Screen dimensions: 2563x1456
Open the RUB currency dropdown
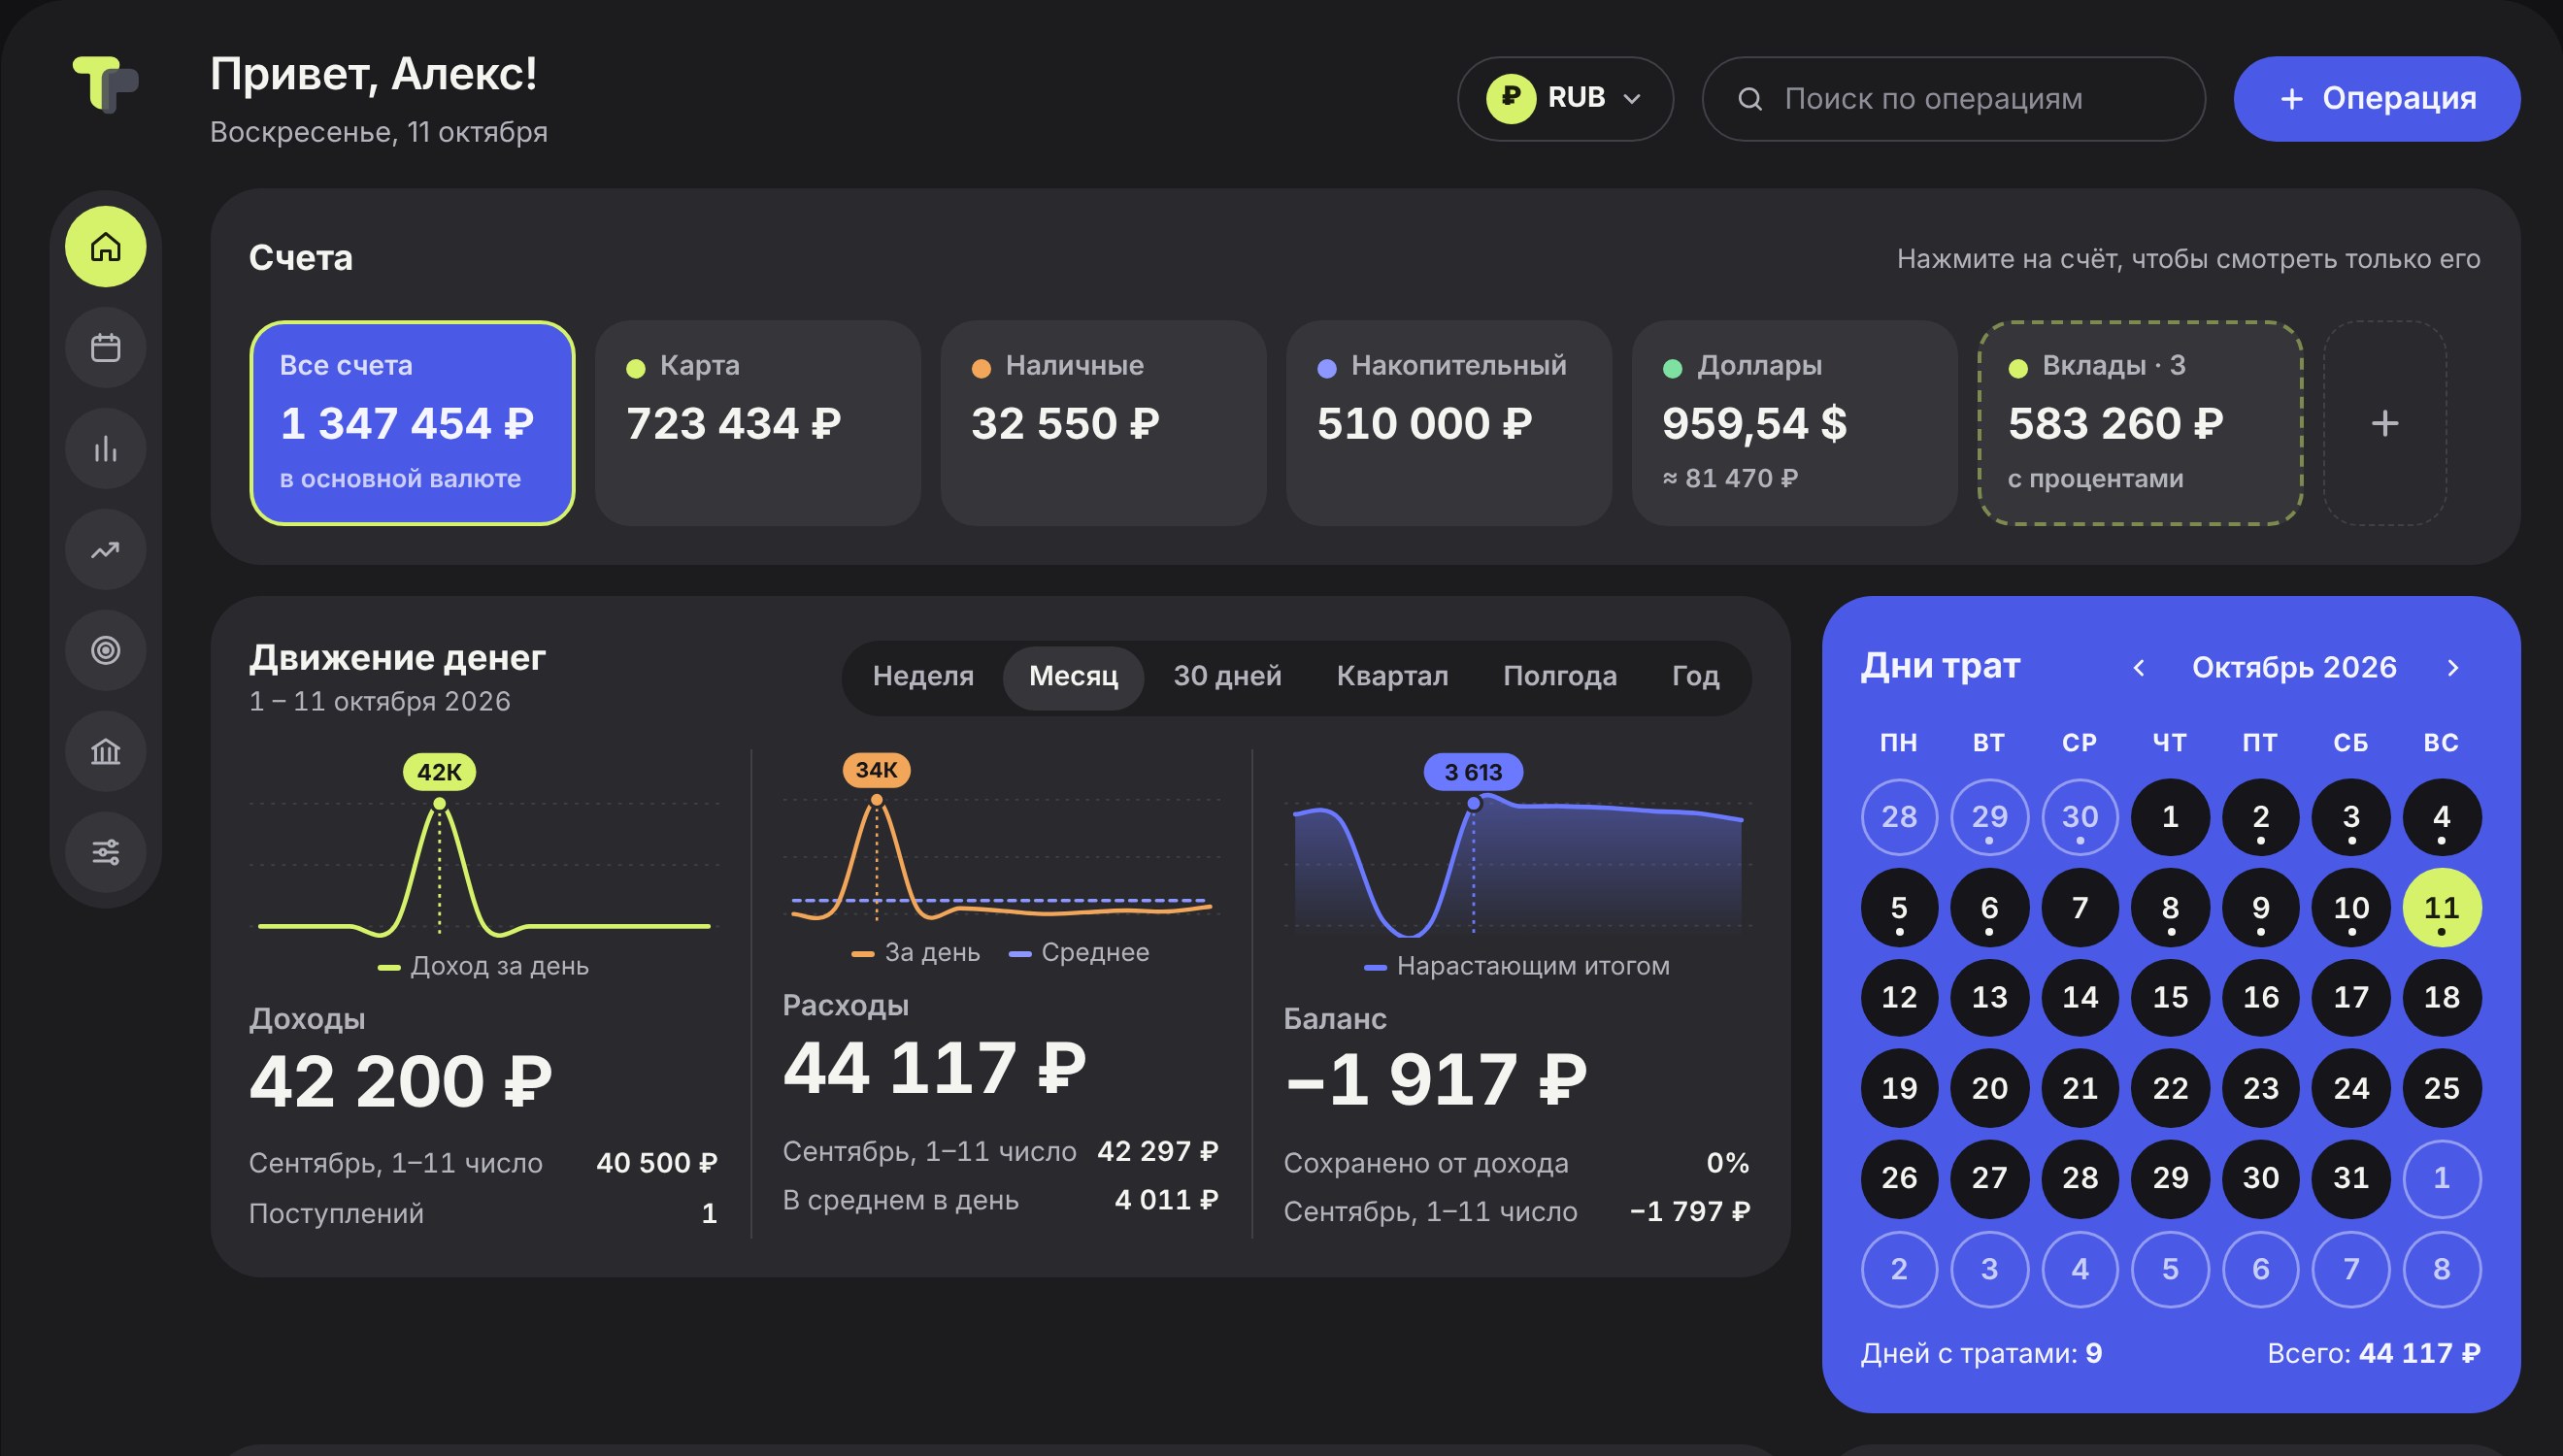[1565, 99]
